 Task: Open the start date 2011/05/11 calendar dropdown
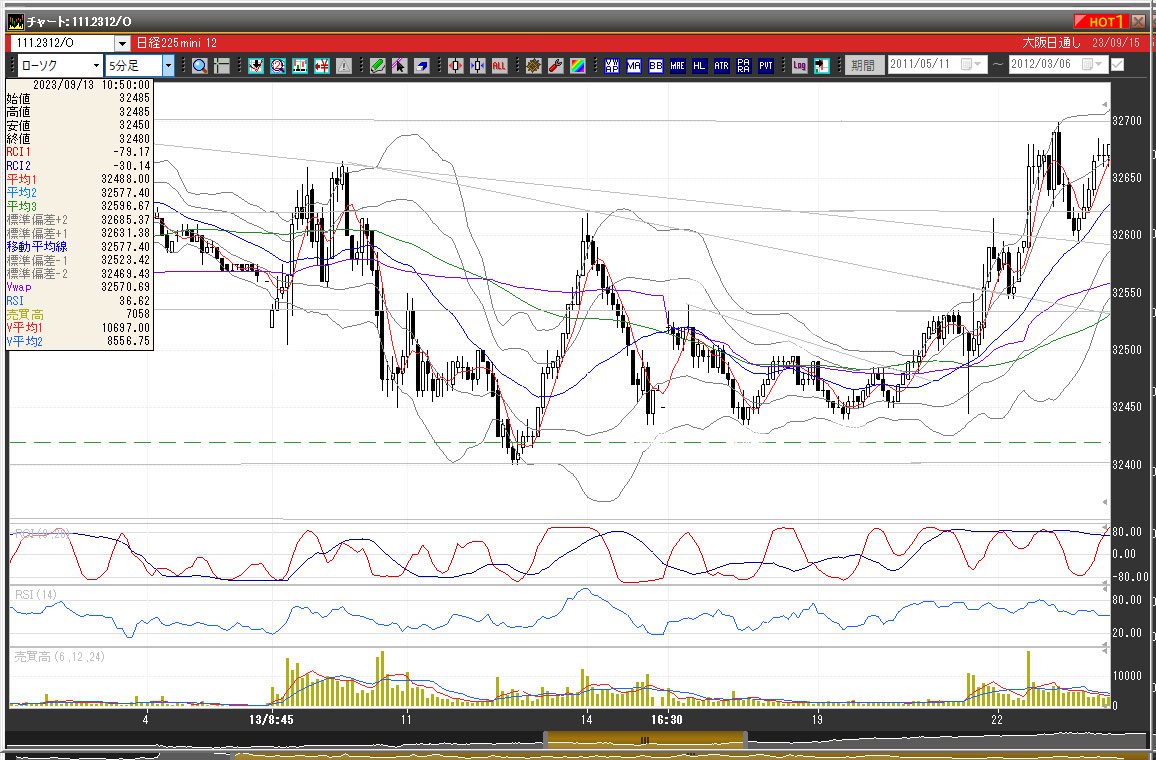pos(972,65)
